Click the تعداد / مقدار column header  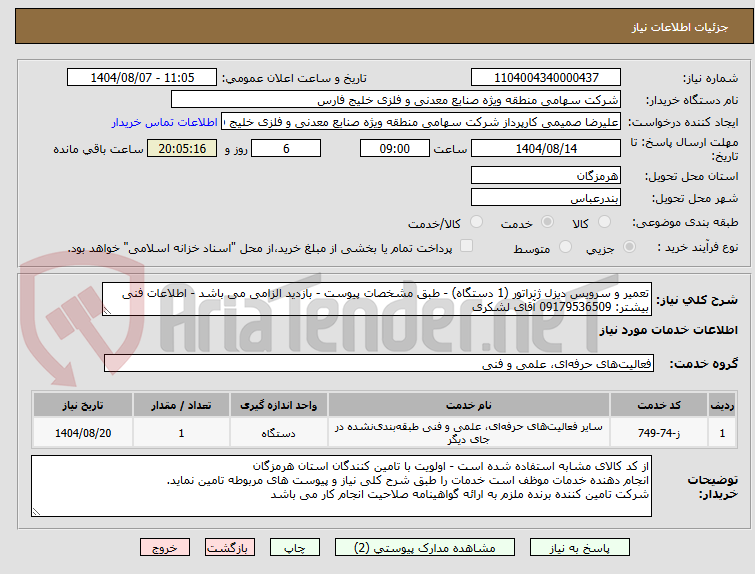[181, 405]
